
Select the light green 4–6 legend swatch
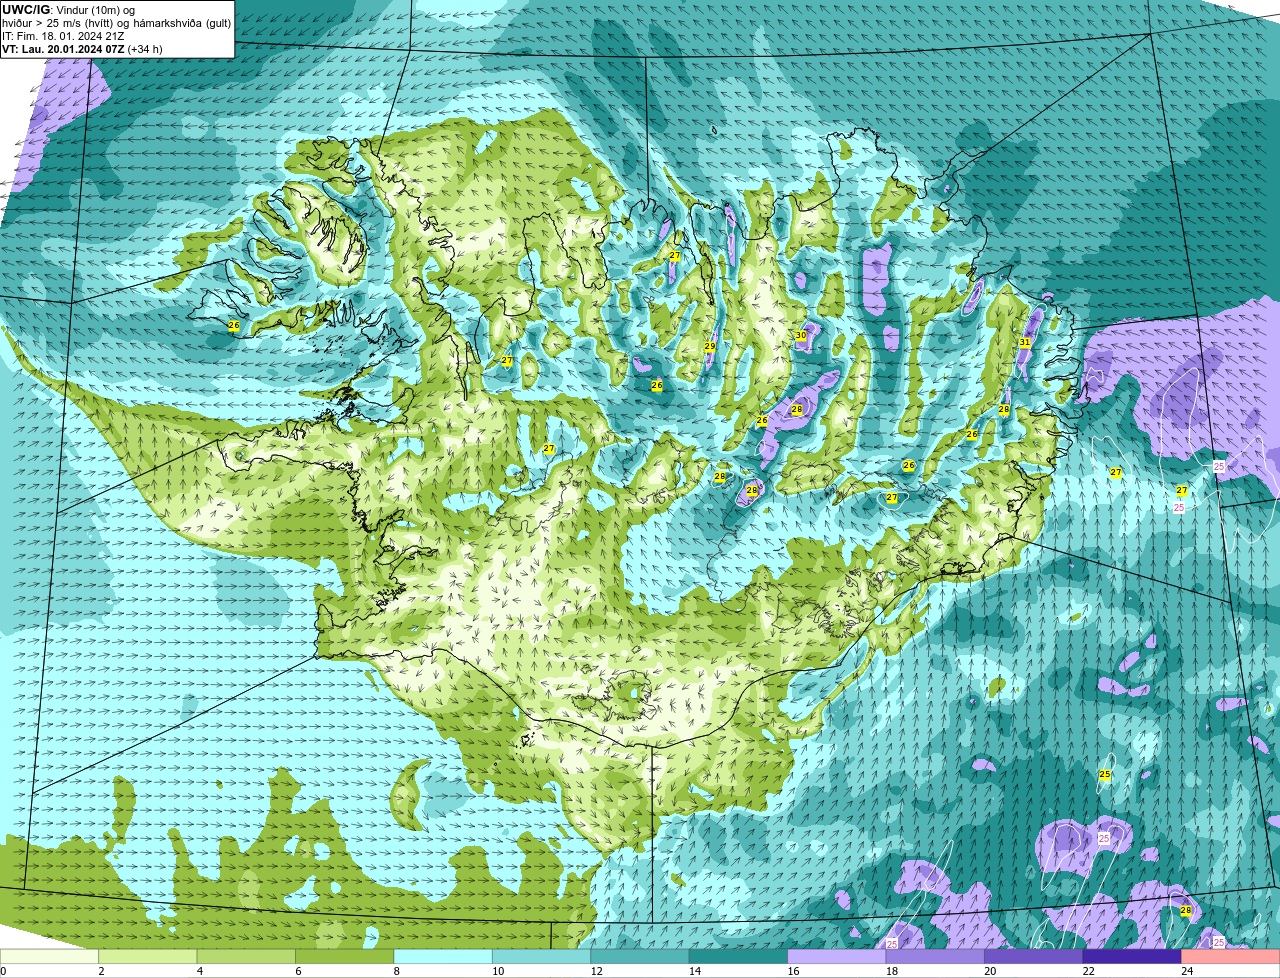point(246,956)
